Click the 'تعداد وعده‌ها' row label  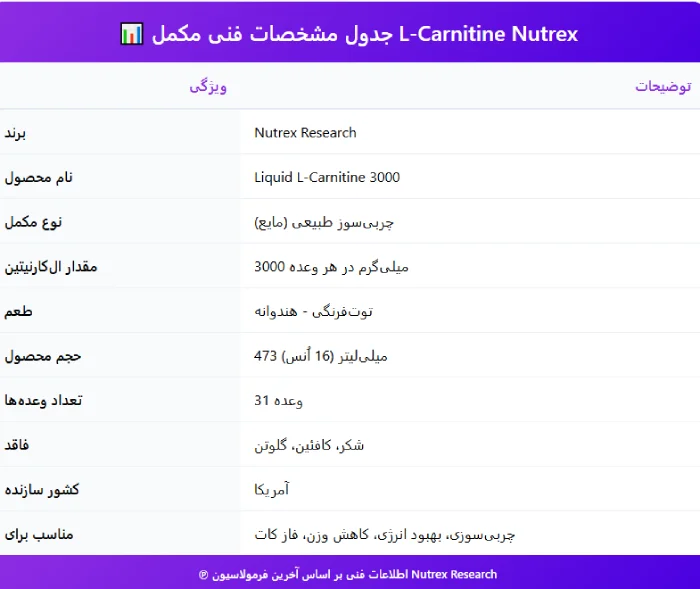click(x=43, y=400)
